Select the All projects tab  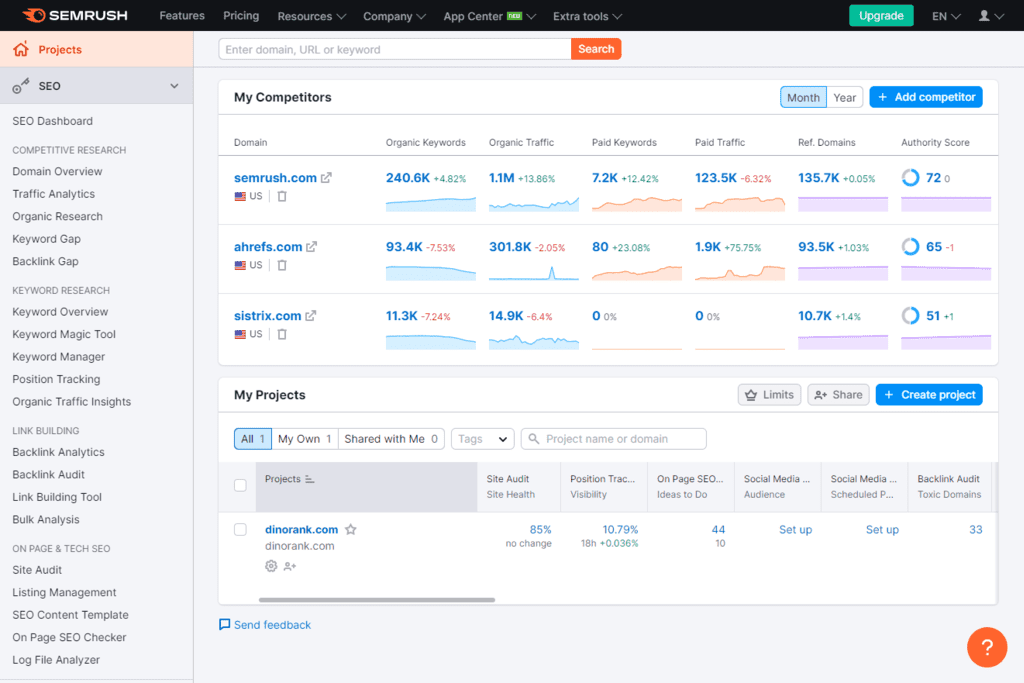click(x=253, y=439)
